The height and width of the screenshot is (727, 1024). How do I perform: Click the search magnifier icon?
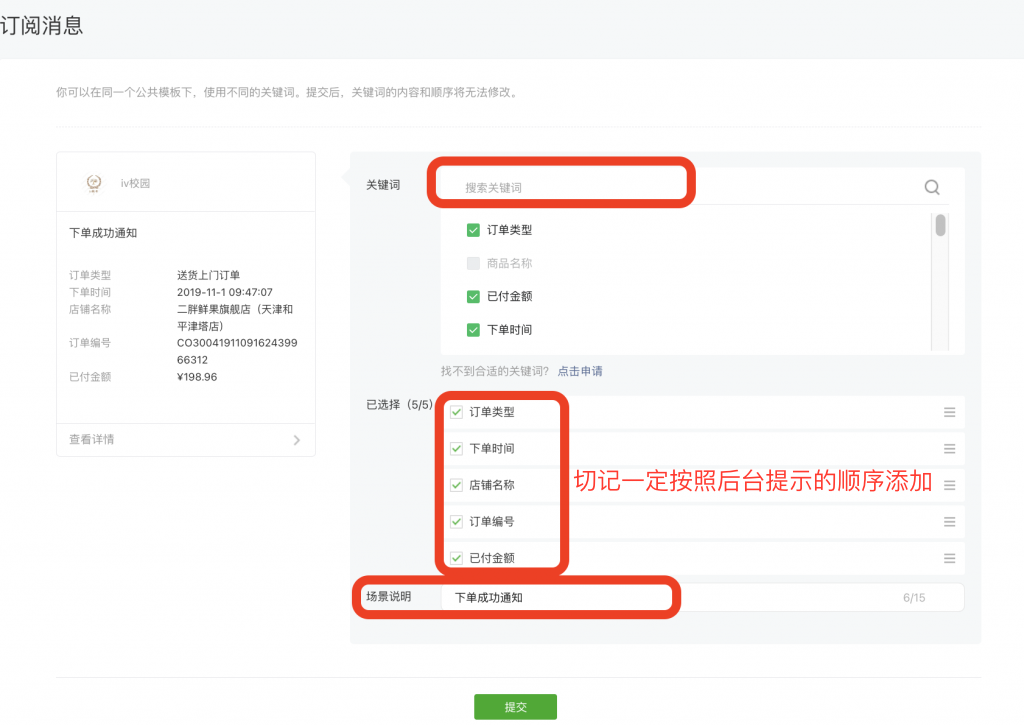click(x=932, y=187)
